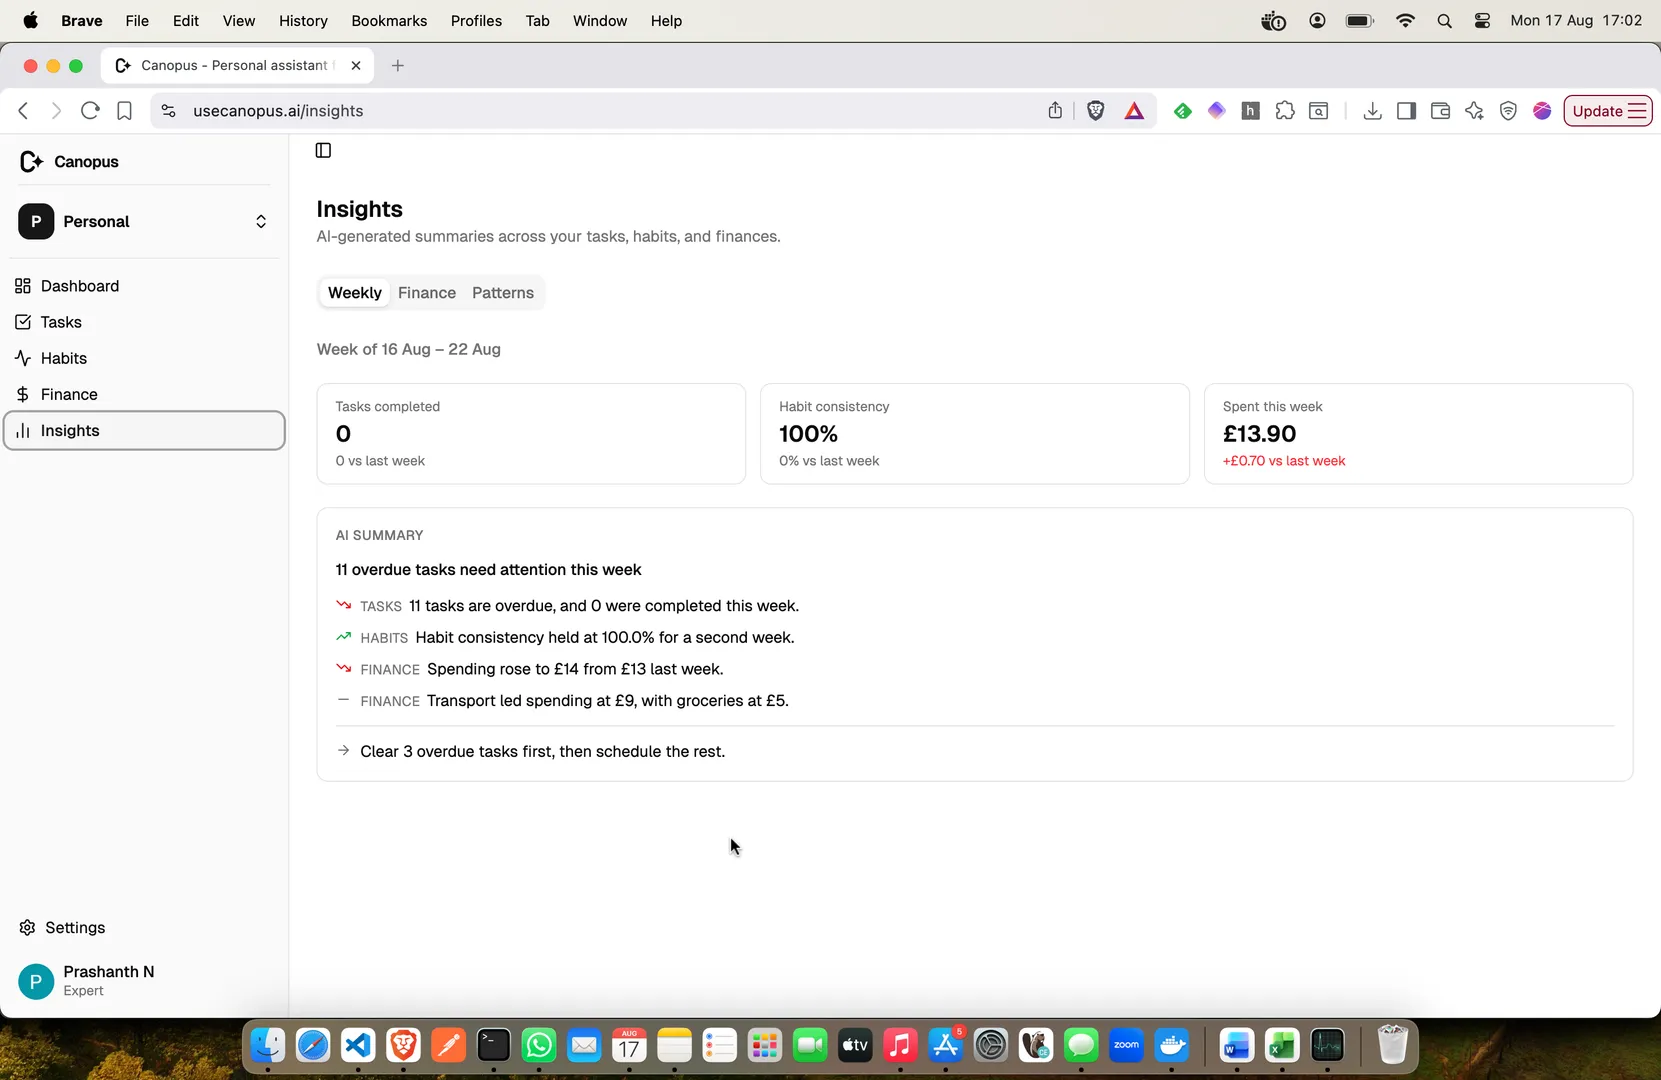
Task: Bookmark this page using bookmark icon
Action: coord(124,111)
